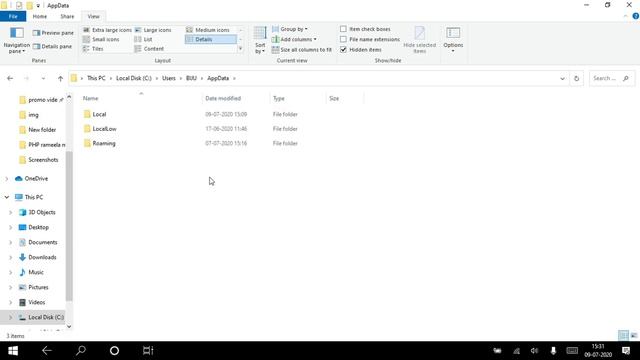Click Size all columns to fit
640x360 pixels.
pyautogui.click(x=302, y=49)
